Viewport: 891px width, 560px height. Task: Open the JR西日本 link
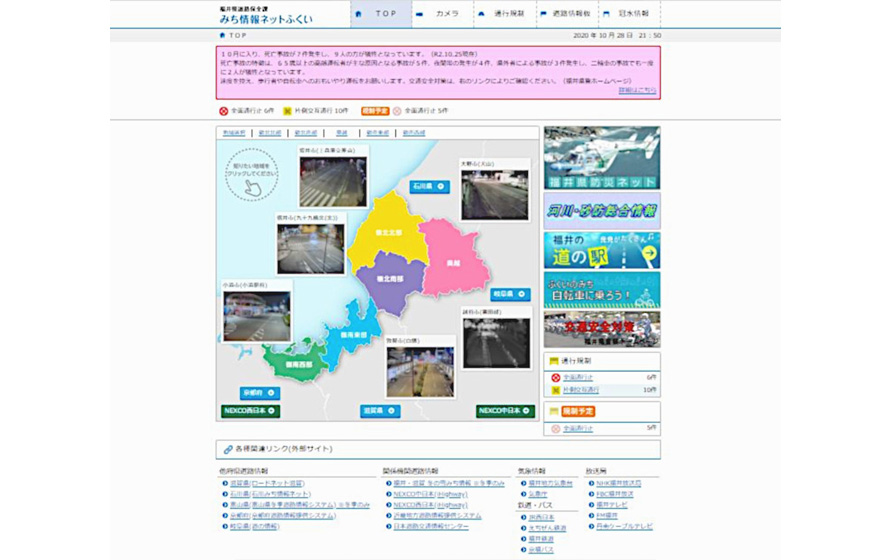(x=541, y=517)
